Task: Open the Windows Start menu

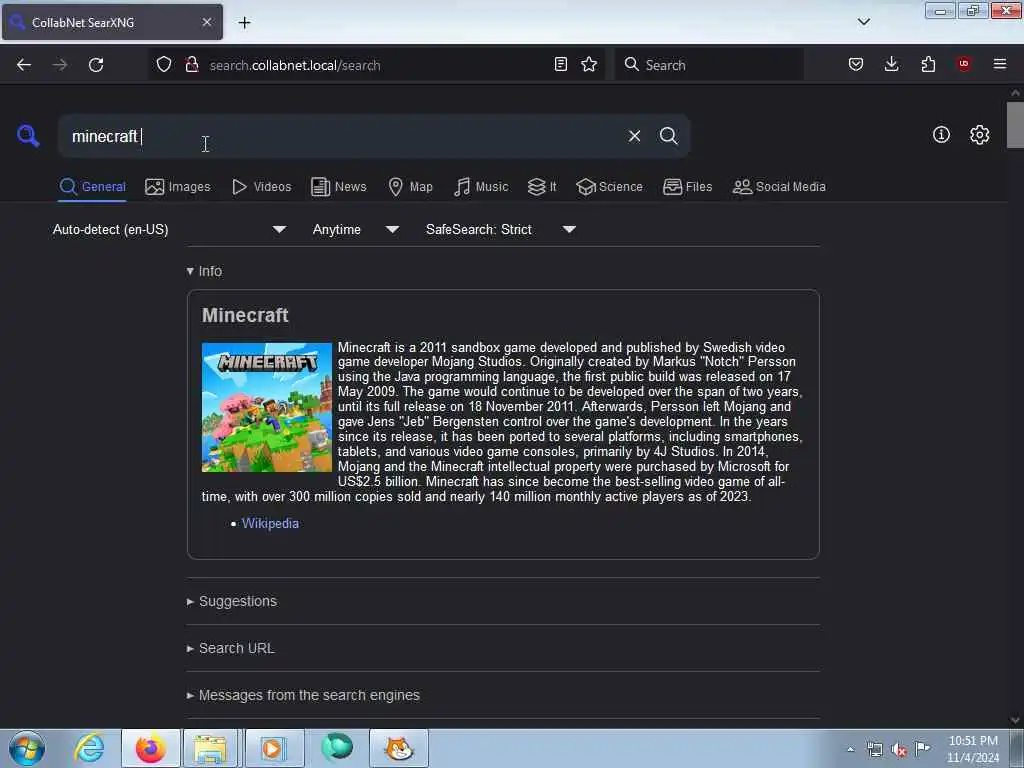Action: pyautogui.click(x=27, y=748)
